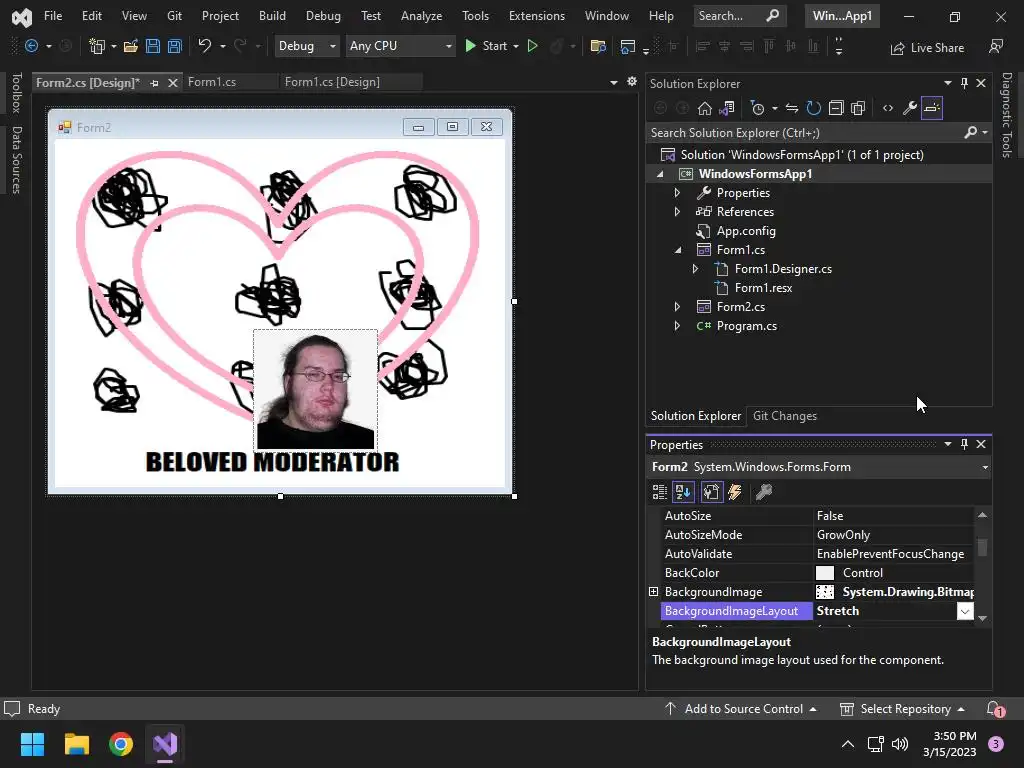The height and width of the screenshot is (768, 1024).
Task: Select Form1.resx in Solution Explorer
Action: [763, 287]
